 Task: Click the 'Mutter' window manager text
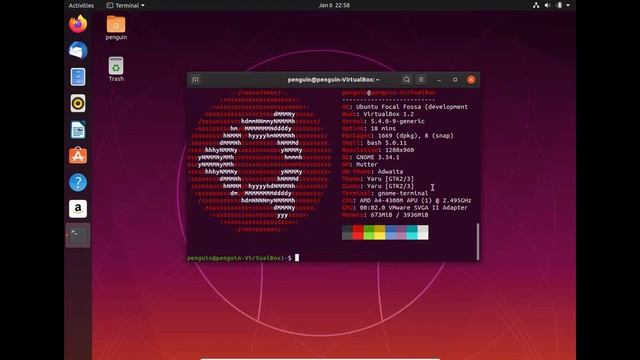click(x=367, y=164)
